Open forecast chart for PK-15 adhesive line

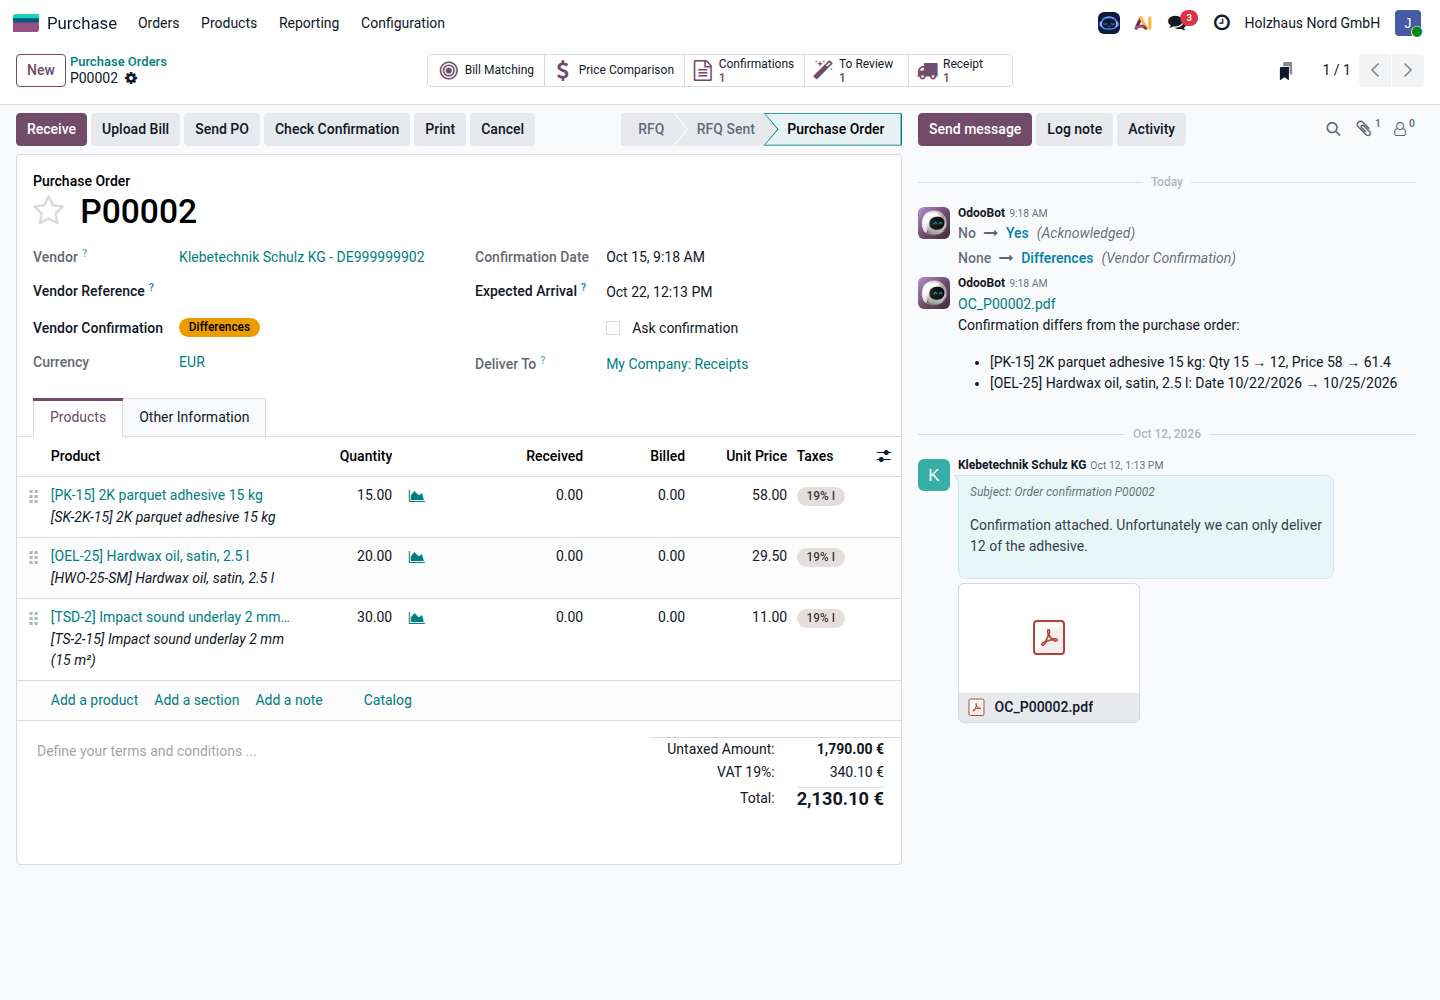point(417,496)
